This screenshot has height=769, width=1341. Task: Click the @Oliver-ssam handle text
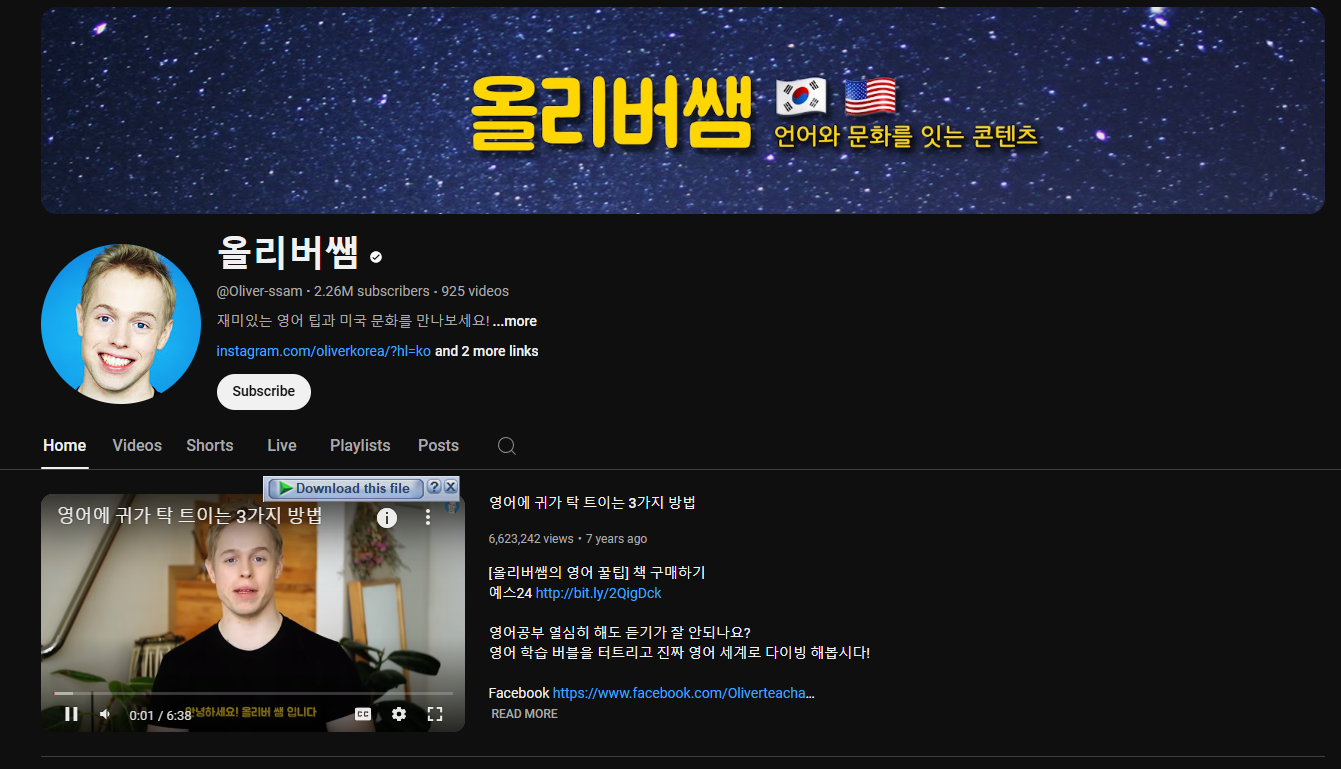coord(259,291)
